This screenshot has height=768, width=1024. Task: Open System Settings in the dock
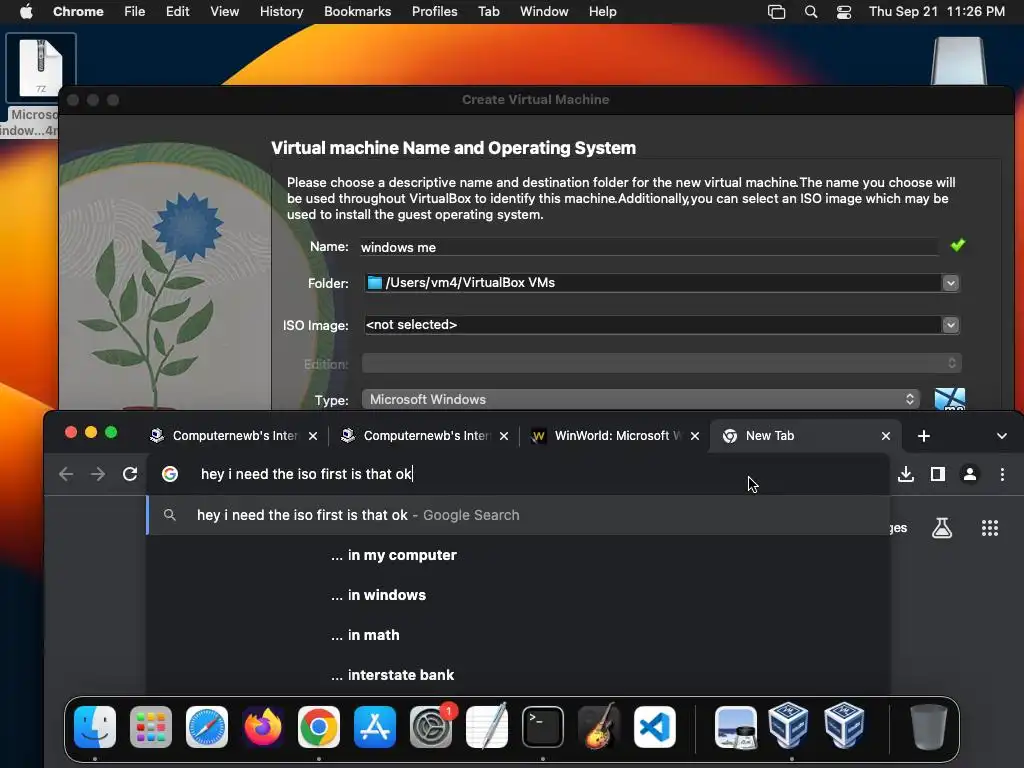coord(431,727)
